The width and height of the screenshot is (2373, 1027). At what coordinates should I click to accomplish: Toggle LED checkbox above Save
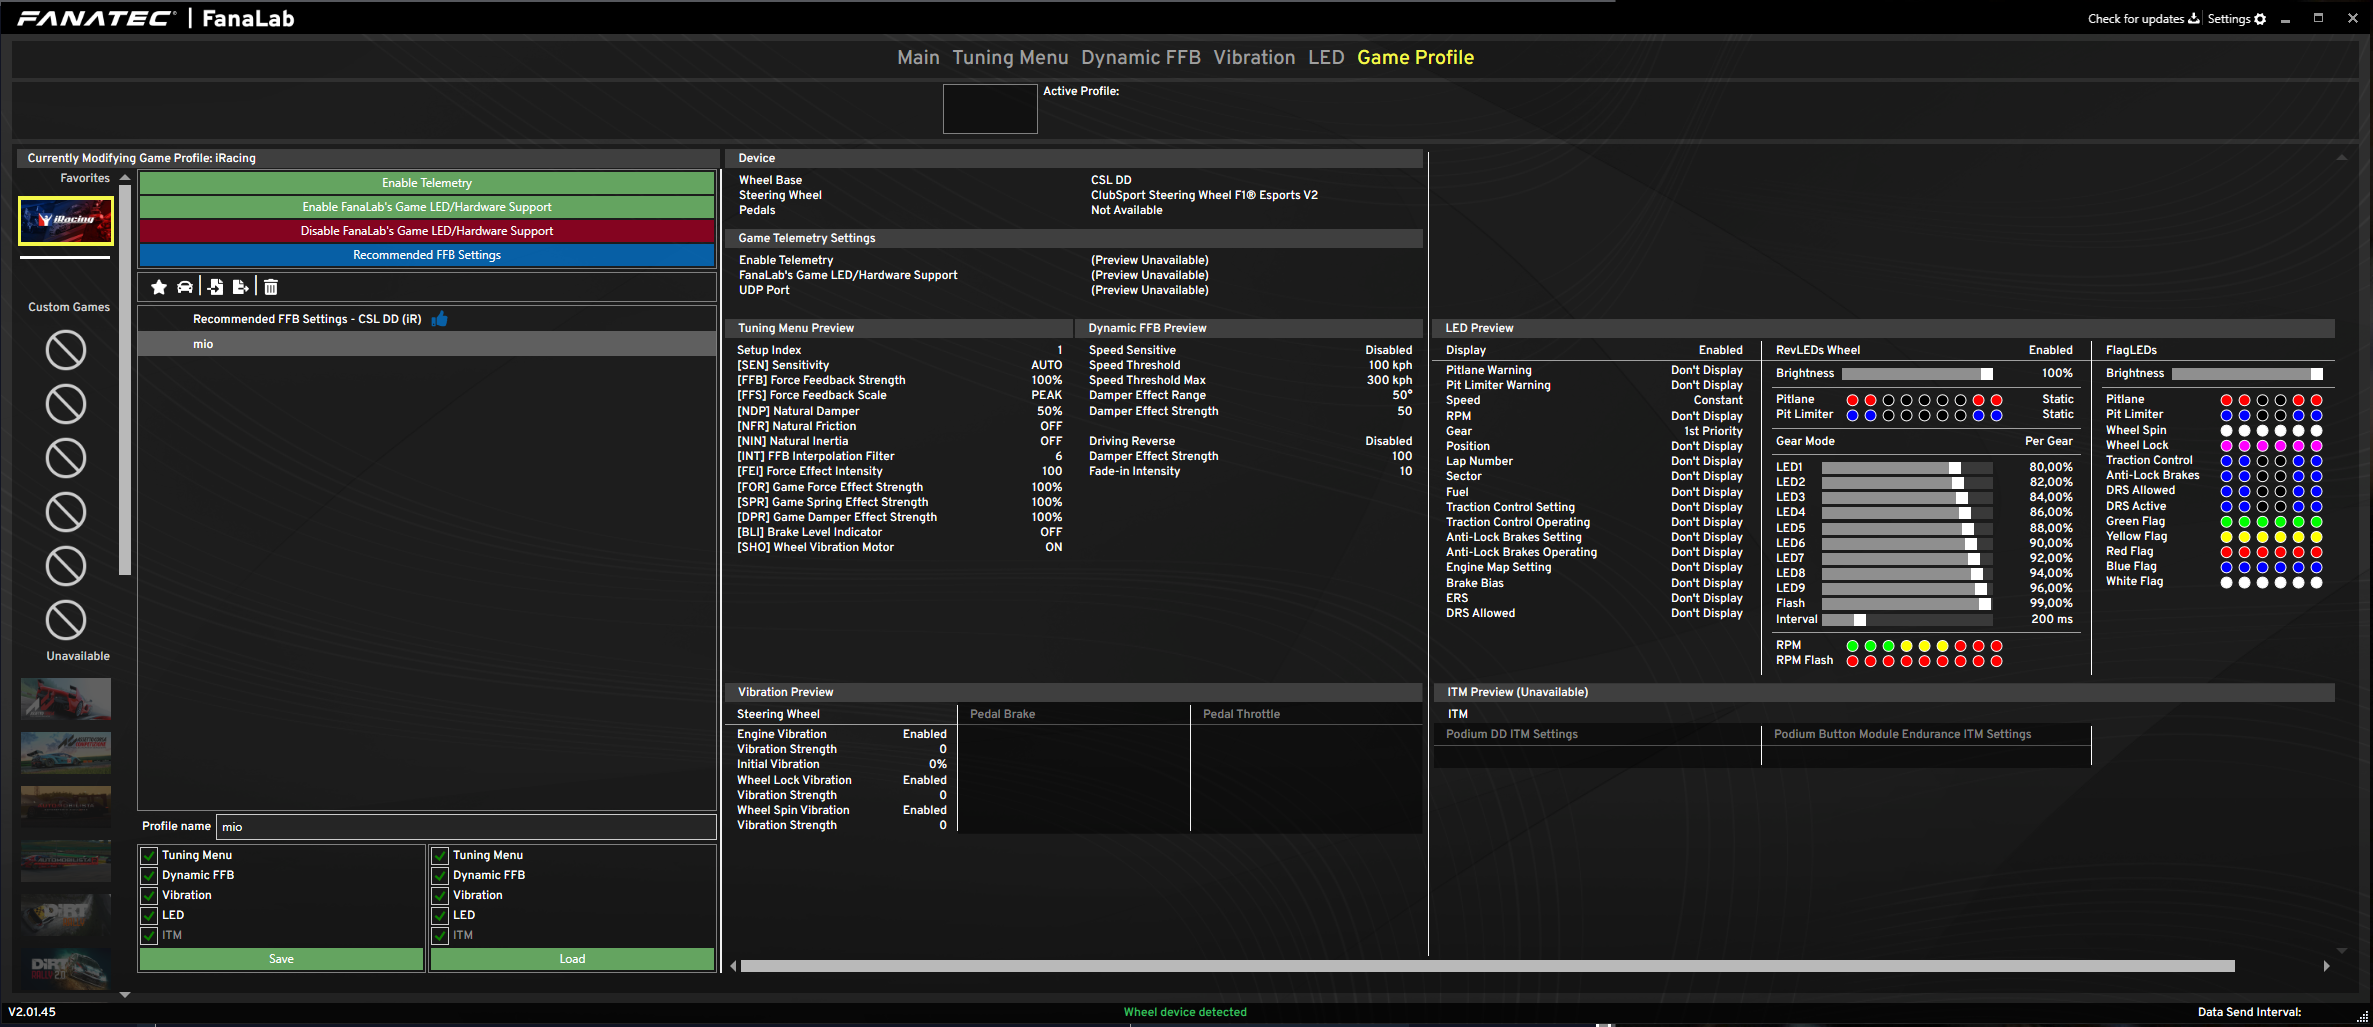click(x=149, y=915)
